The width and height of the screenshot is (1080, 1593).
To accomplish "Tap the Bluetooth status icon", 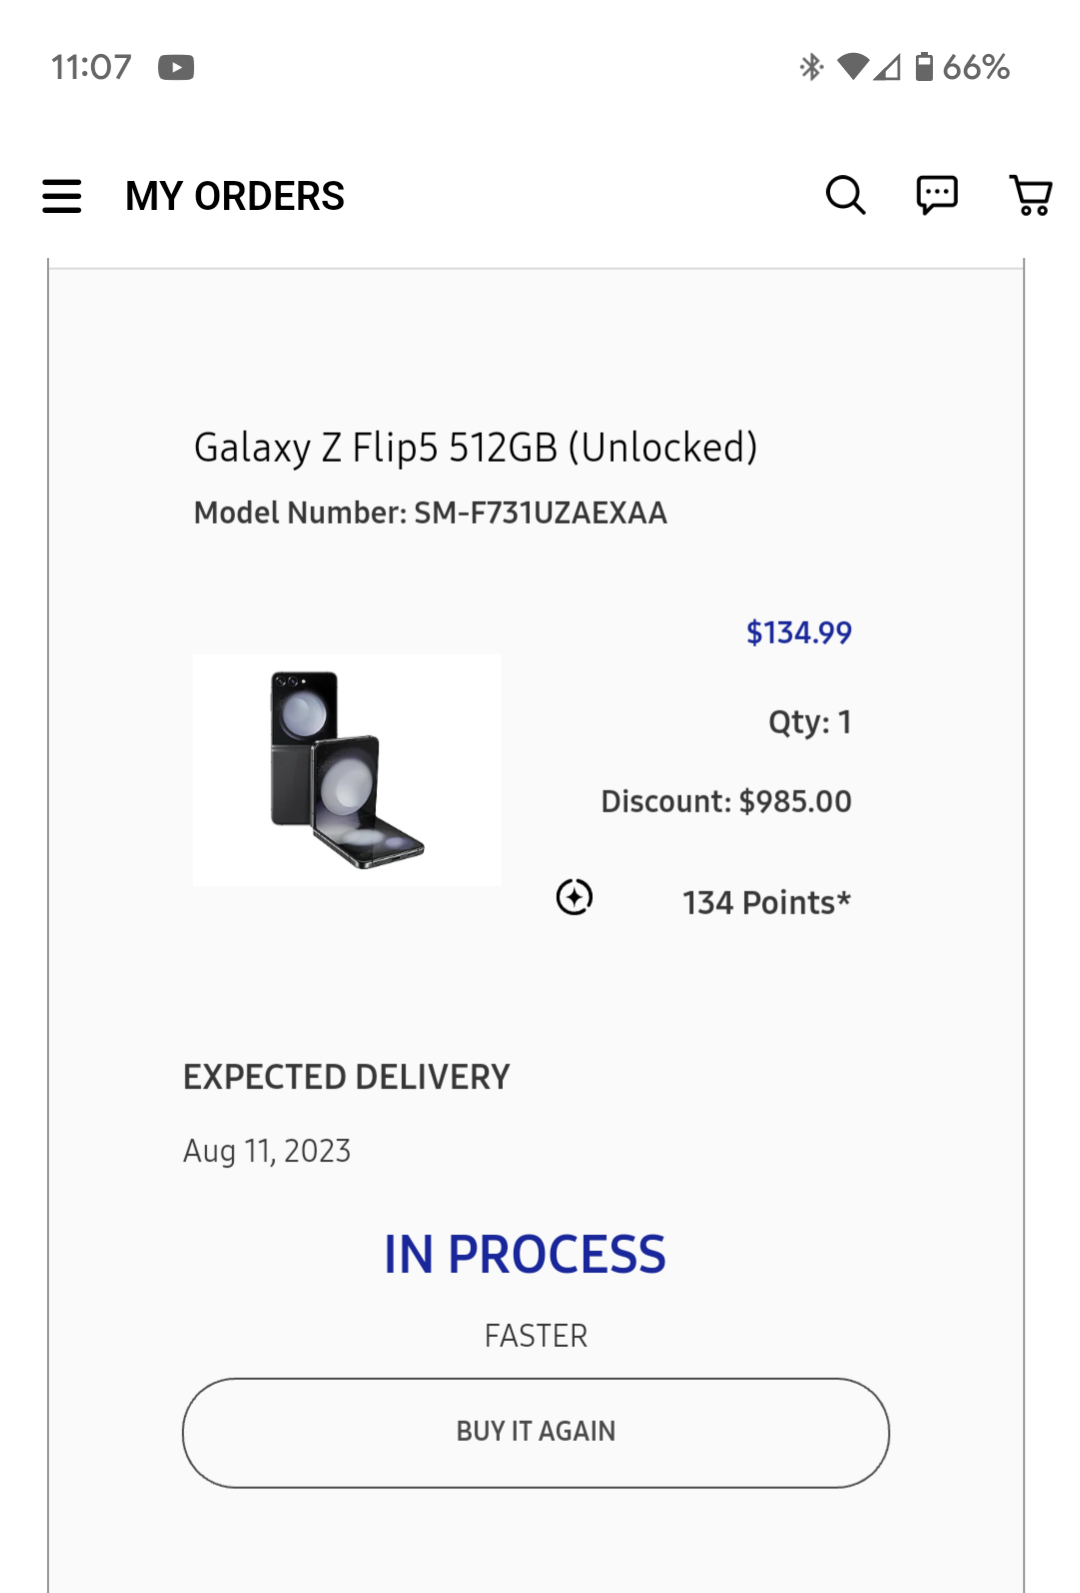I will tap(810, 67).
